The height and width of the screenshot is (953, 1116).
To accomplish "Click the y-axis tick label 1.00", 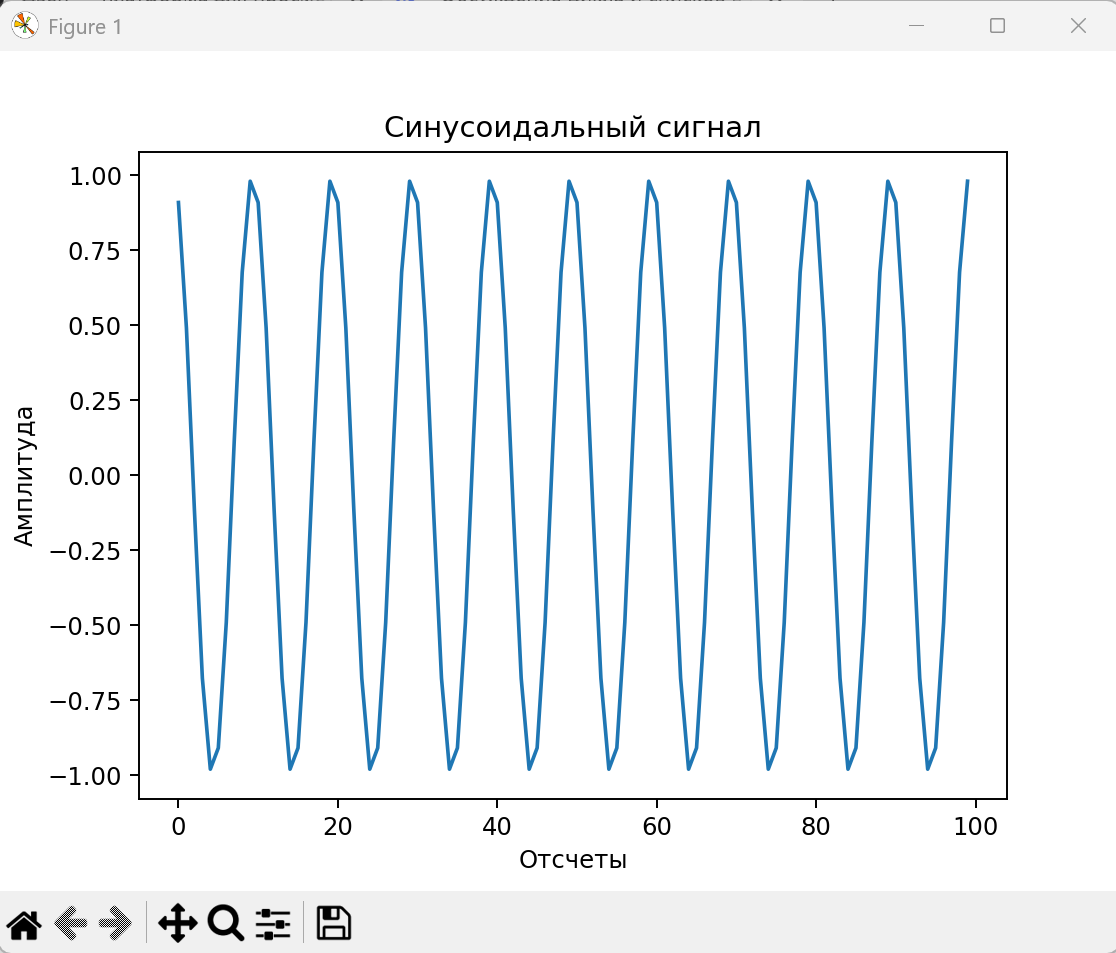I will click(96, 176).
